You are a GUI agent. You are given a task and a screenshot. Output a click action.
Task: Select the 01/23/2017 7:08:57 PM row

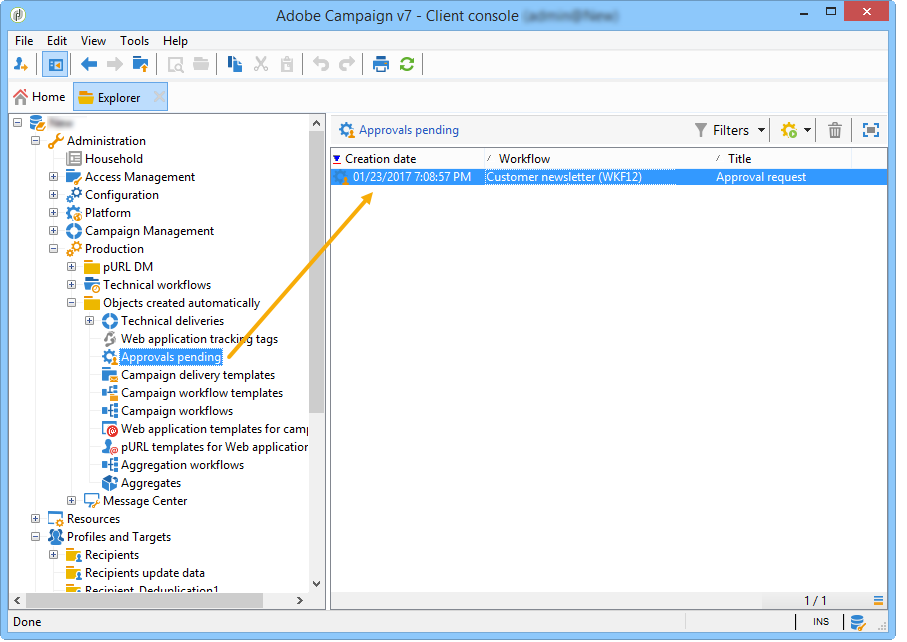pos(609,177)
